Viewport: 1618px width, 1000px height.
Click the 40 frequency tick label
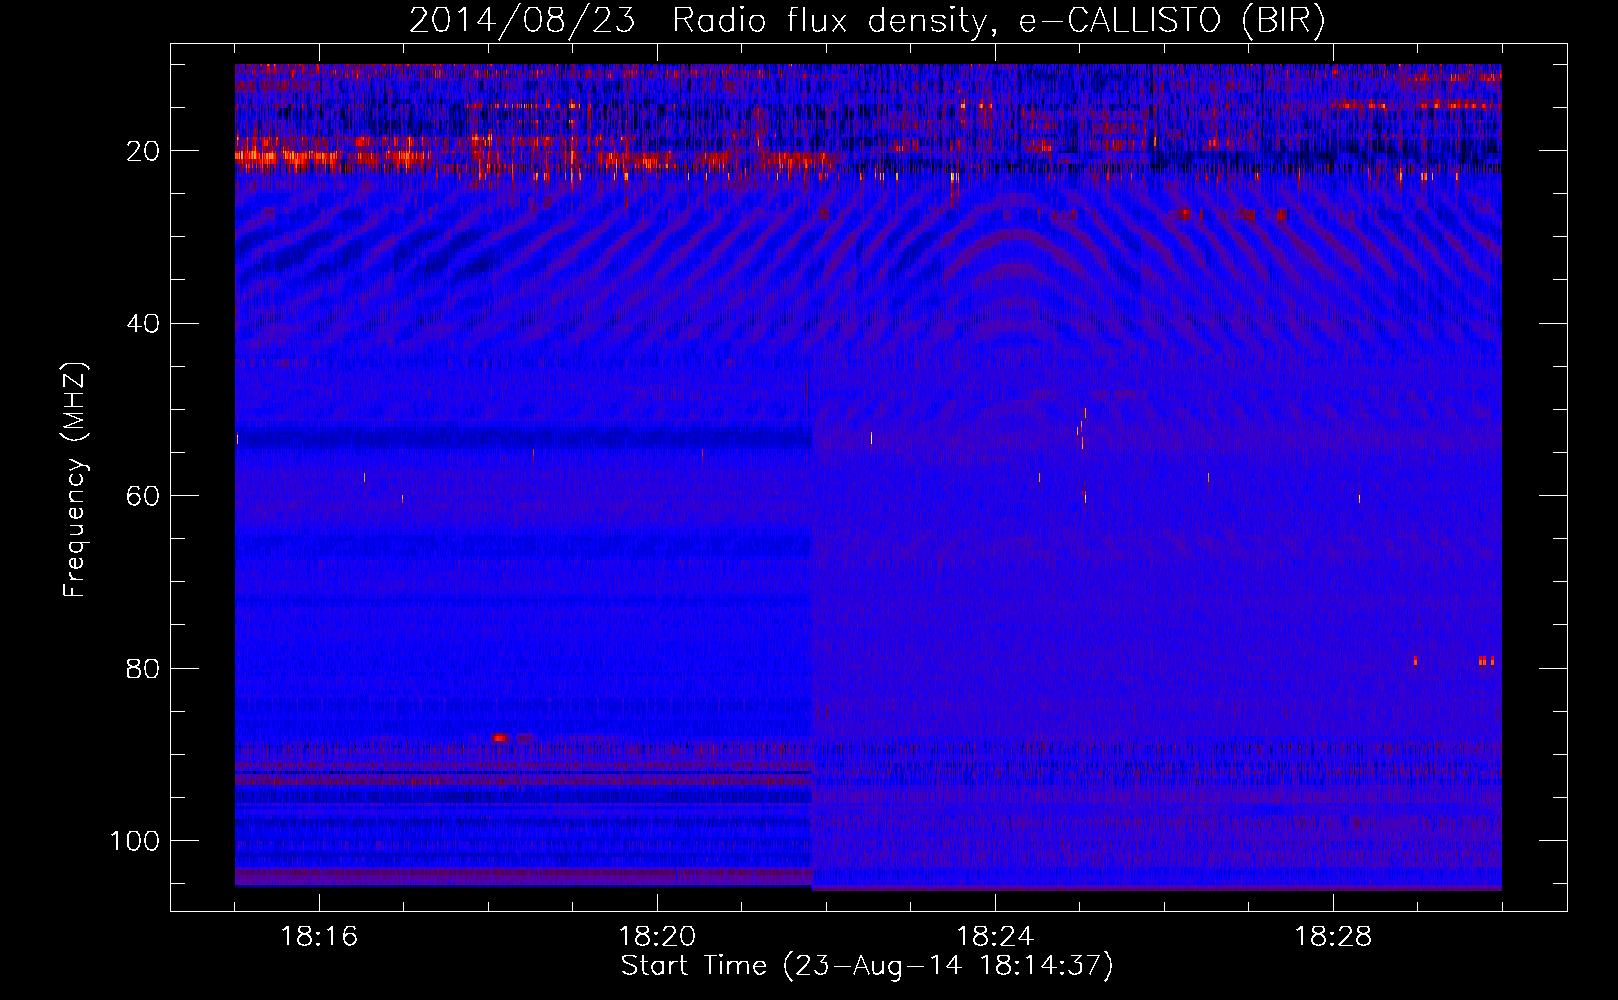tap(143, 324)
